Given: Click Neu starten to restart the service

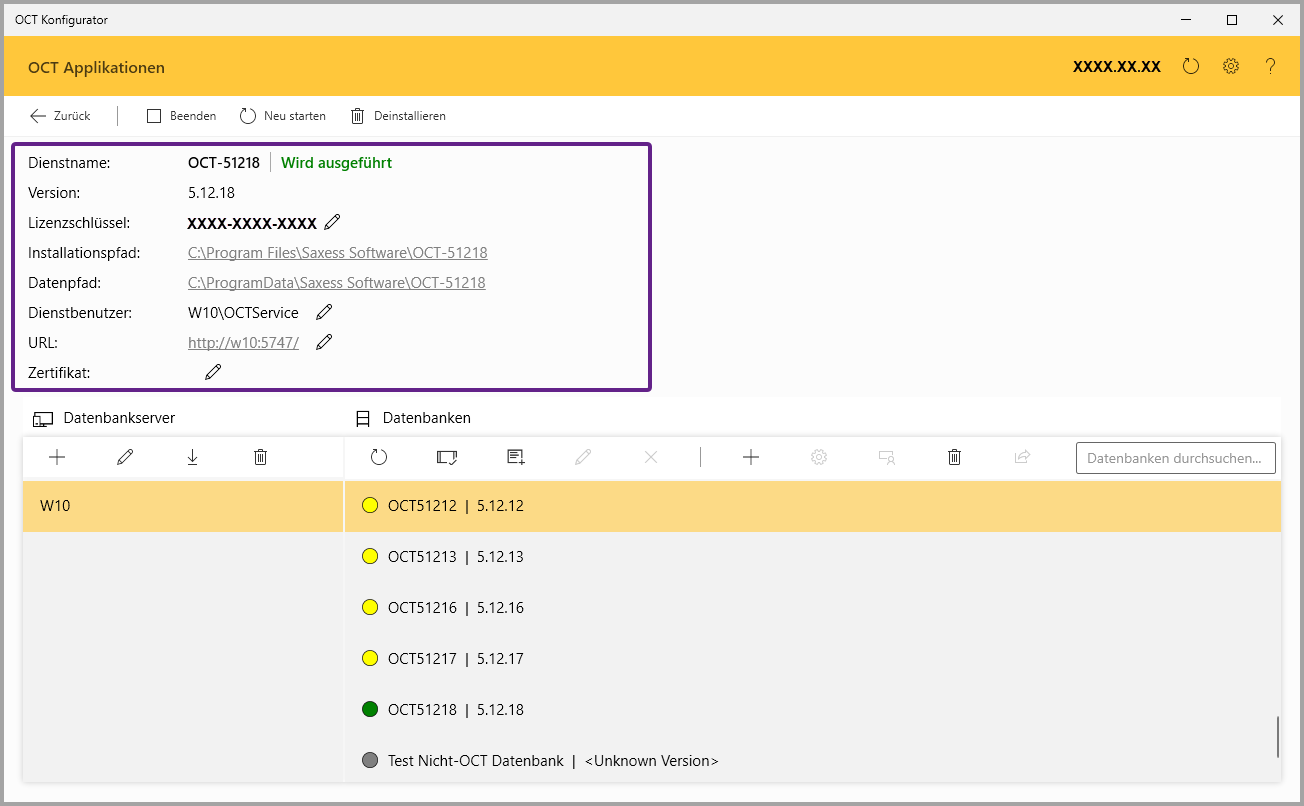Looking at the screenshot, I should click(x=283, y=116).
